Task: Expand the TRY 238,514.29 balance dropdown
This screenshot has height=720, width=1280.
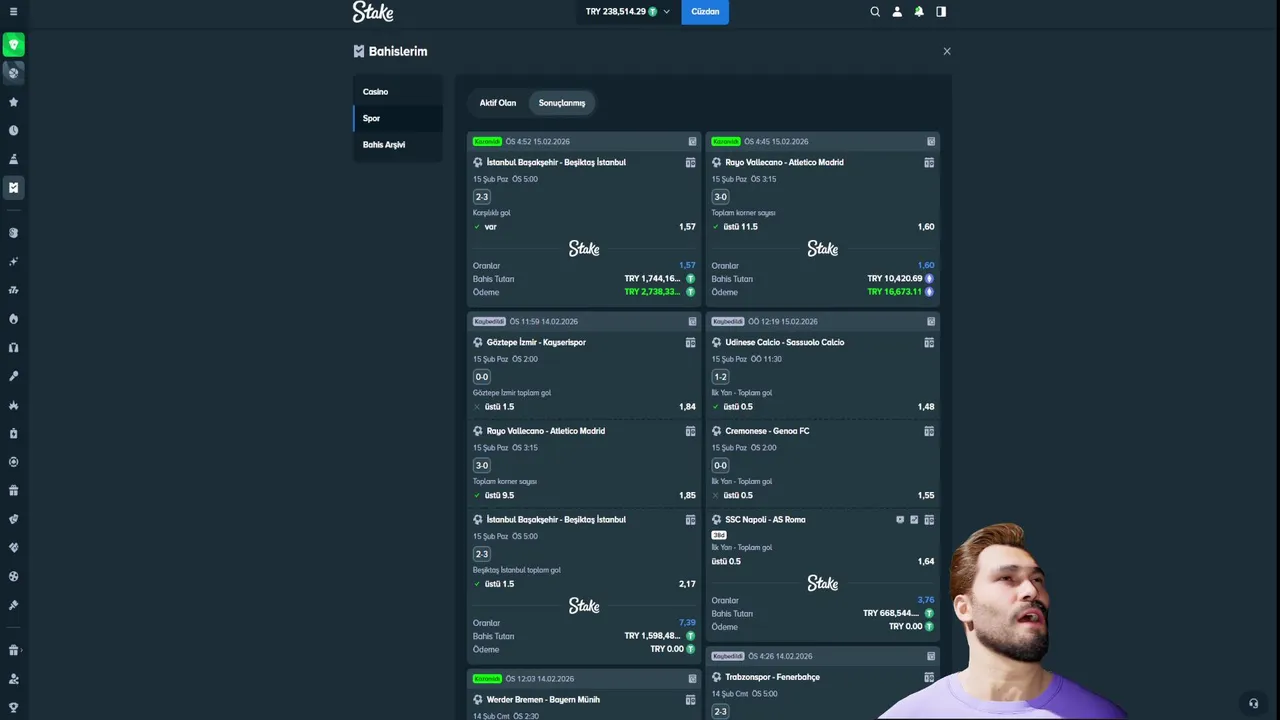Action: click(628, 12)
